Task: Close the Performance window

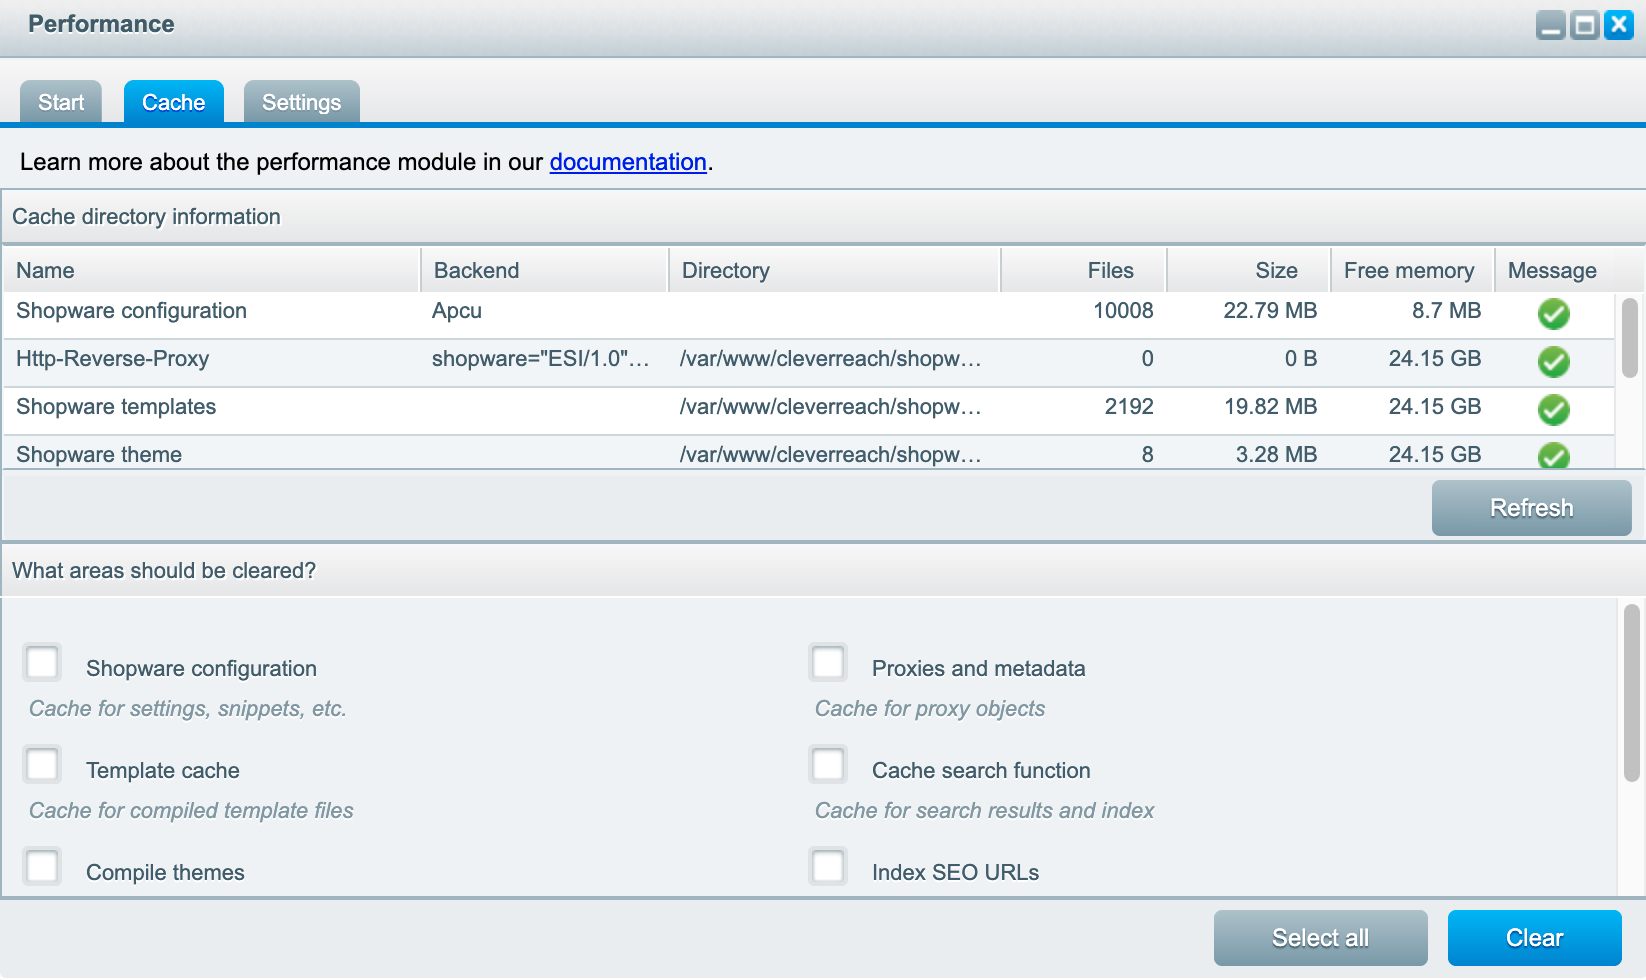Action: pos(1619,25)
